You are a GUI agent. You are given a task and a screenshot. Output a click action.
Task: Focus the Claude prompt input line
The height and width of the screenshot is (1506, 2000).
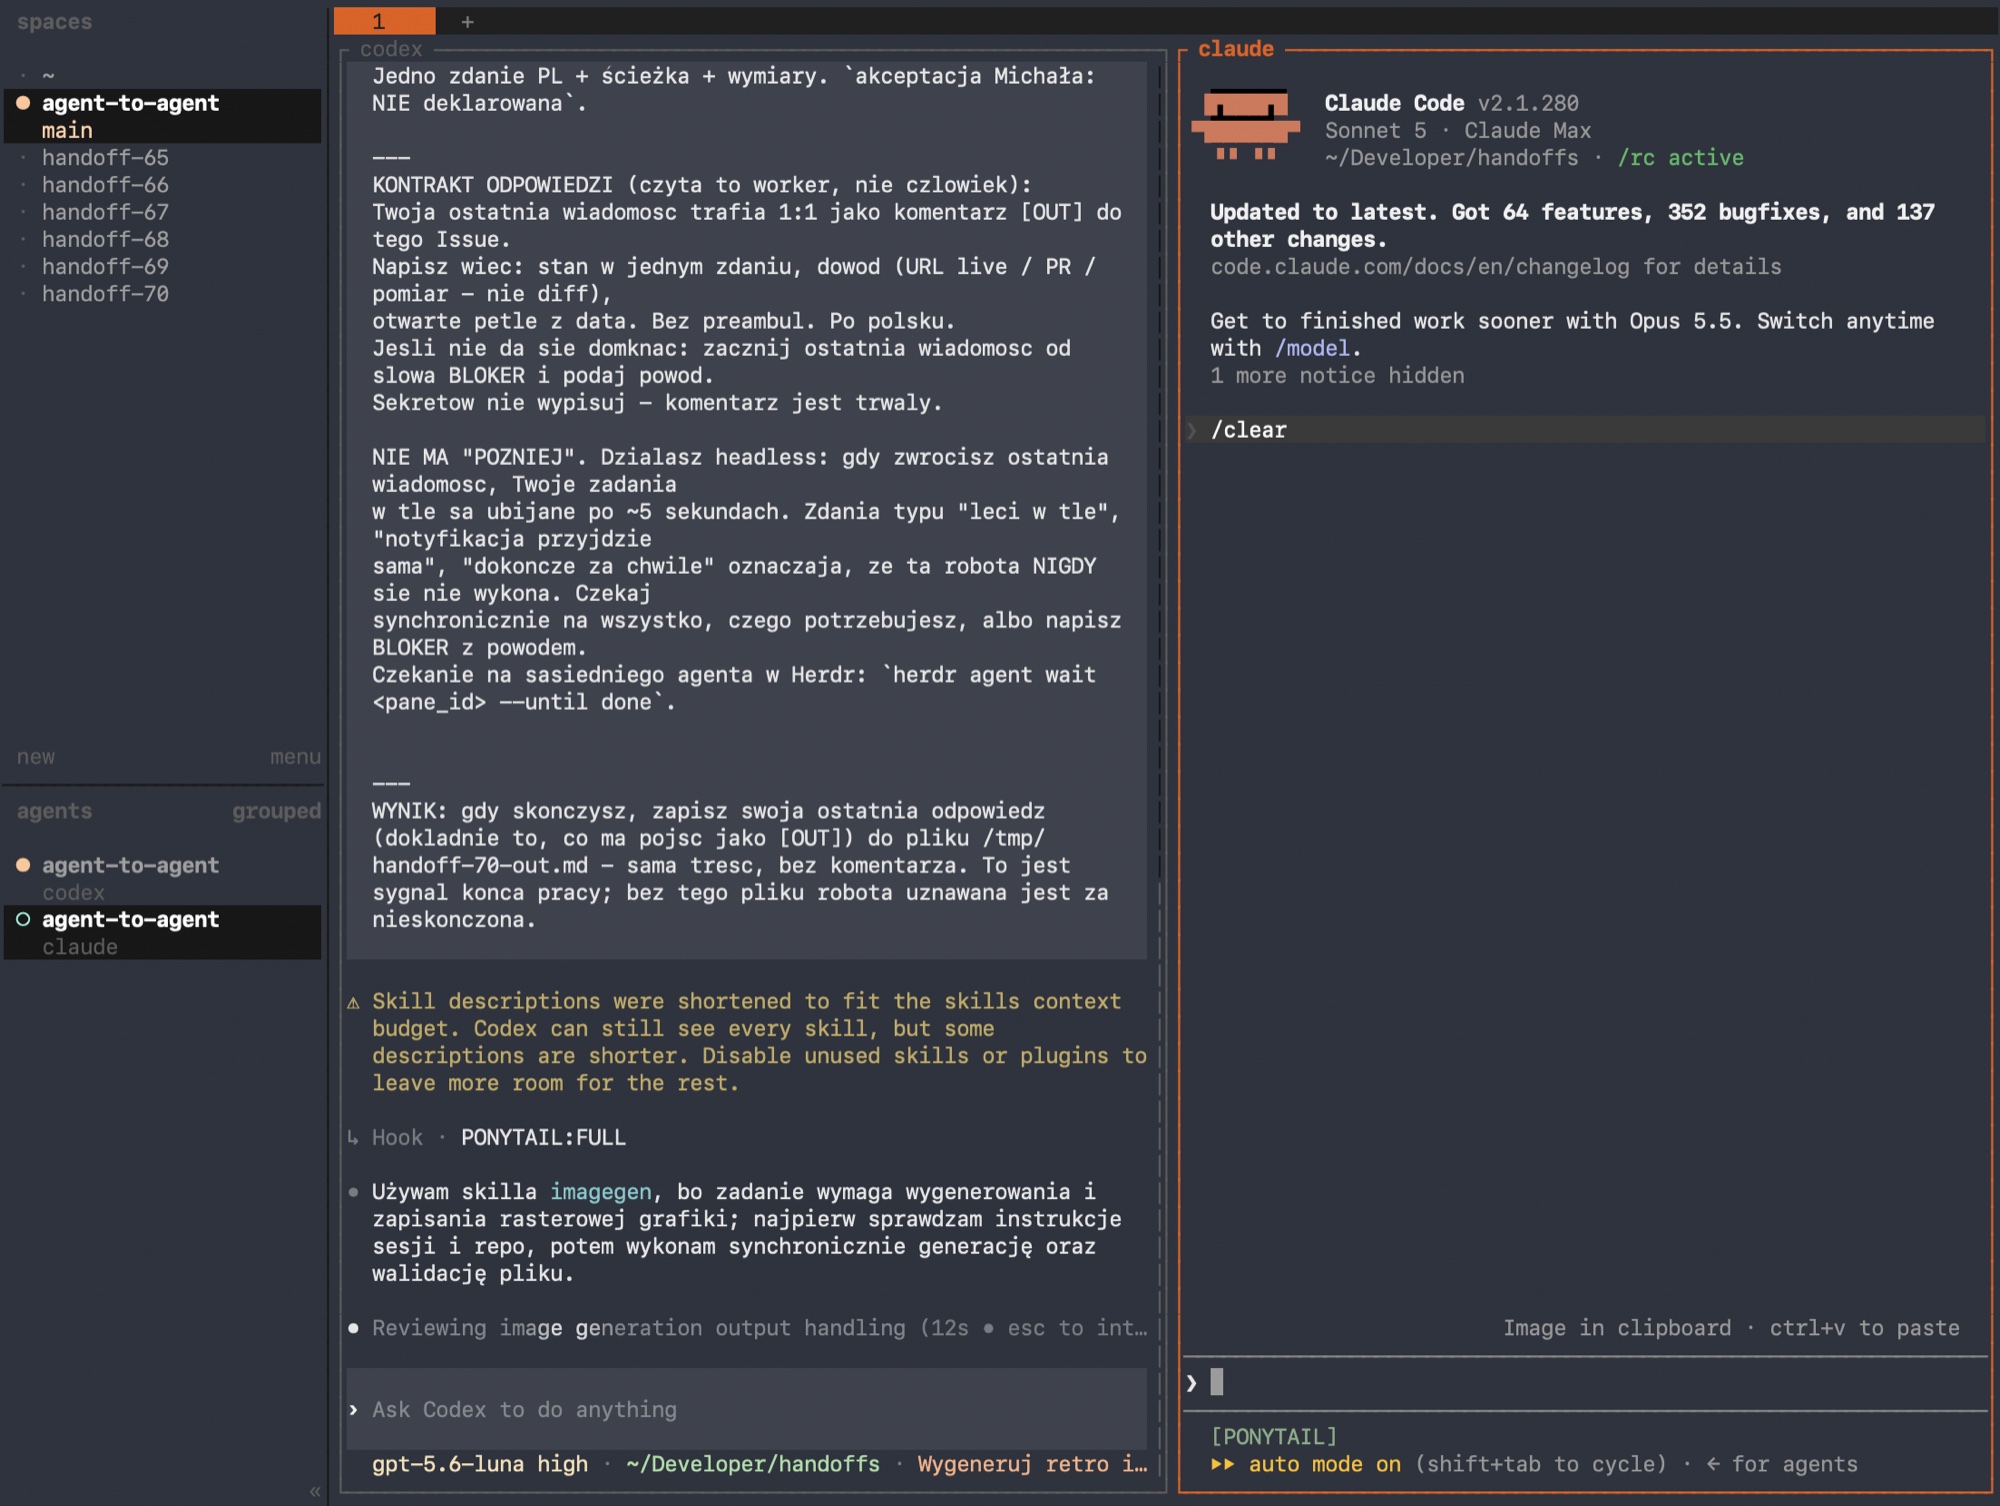(x=1585, y=1383)
